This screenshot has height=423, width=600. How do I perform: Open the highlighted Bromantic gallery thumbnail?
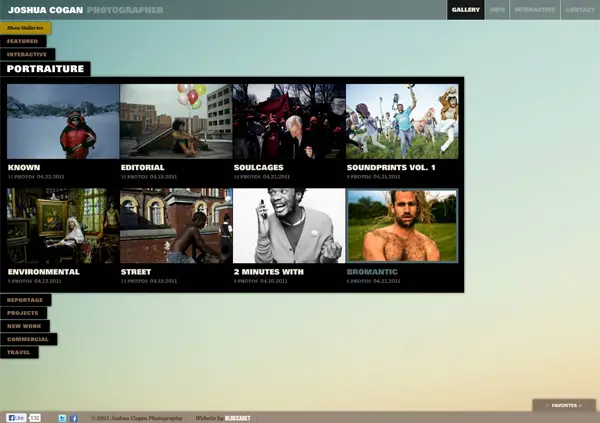click(x=402, y=226)
